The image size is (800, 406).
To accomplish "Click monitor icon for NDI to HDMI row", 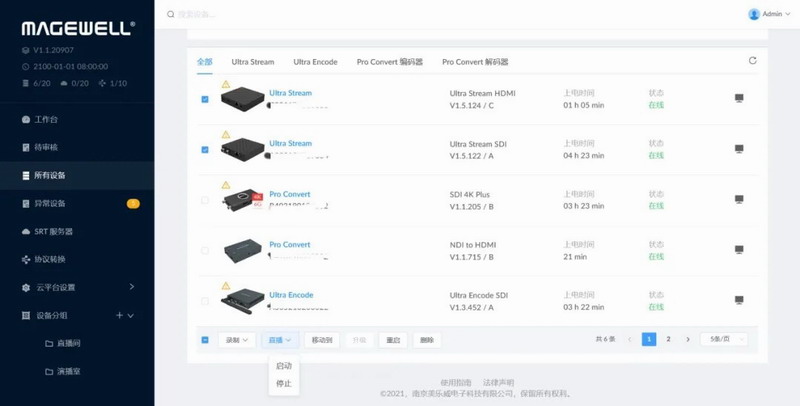I will point(739,250).
